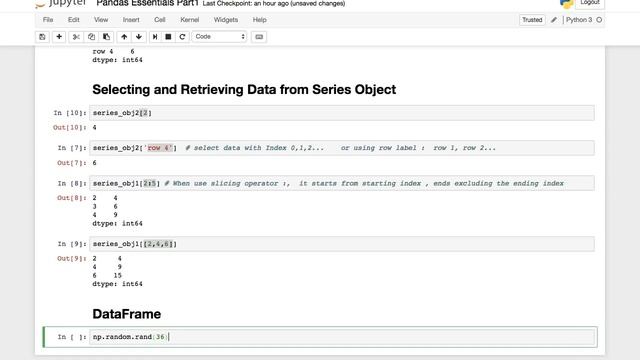Open the command palette keyboard icon

click(x=259, y=37)
